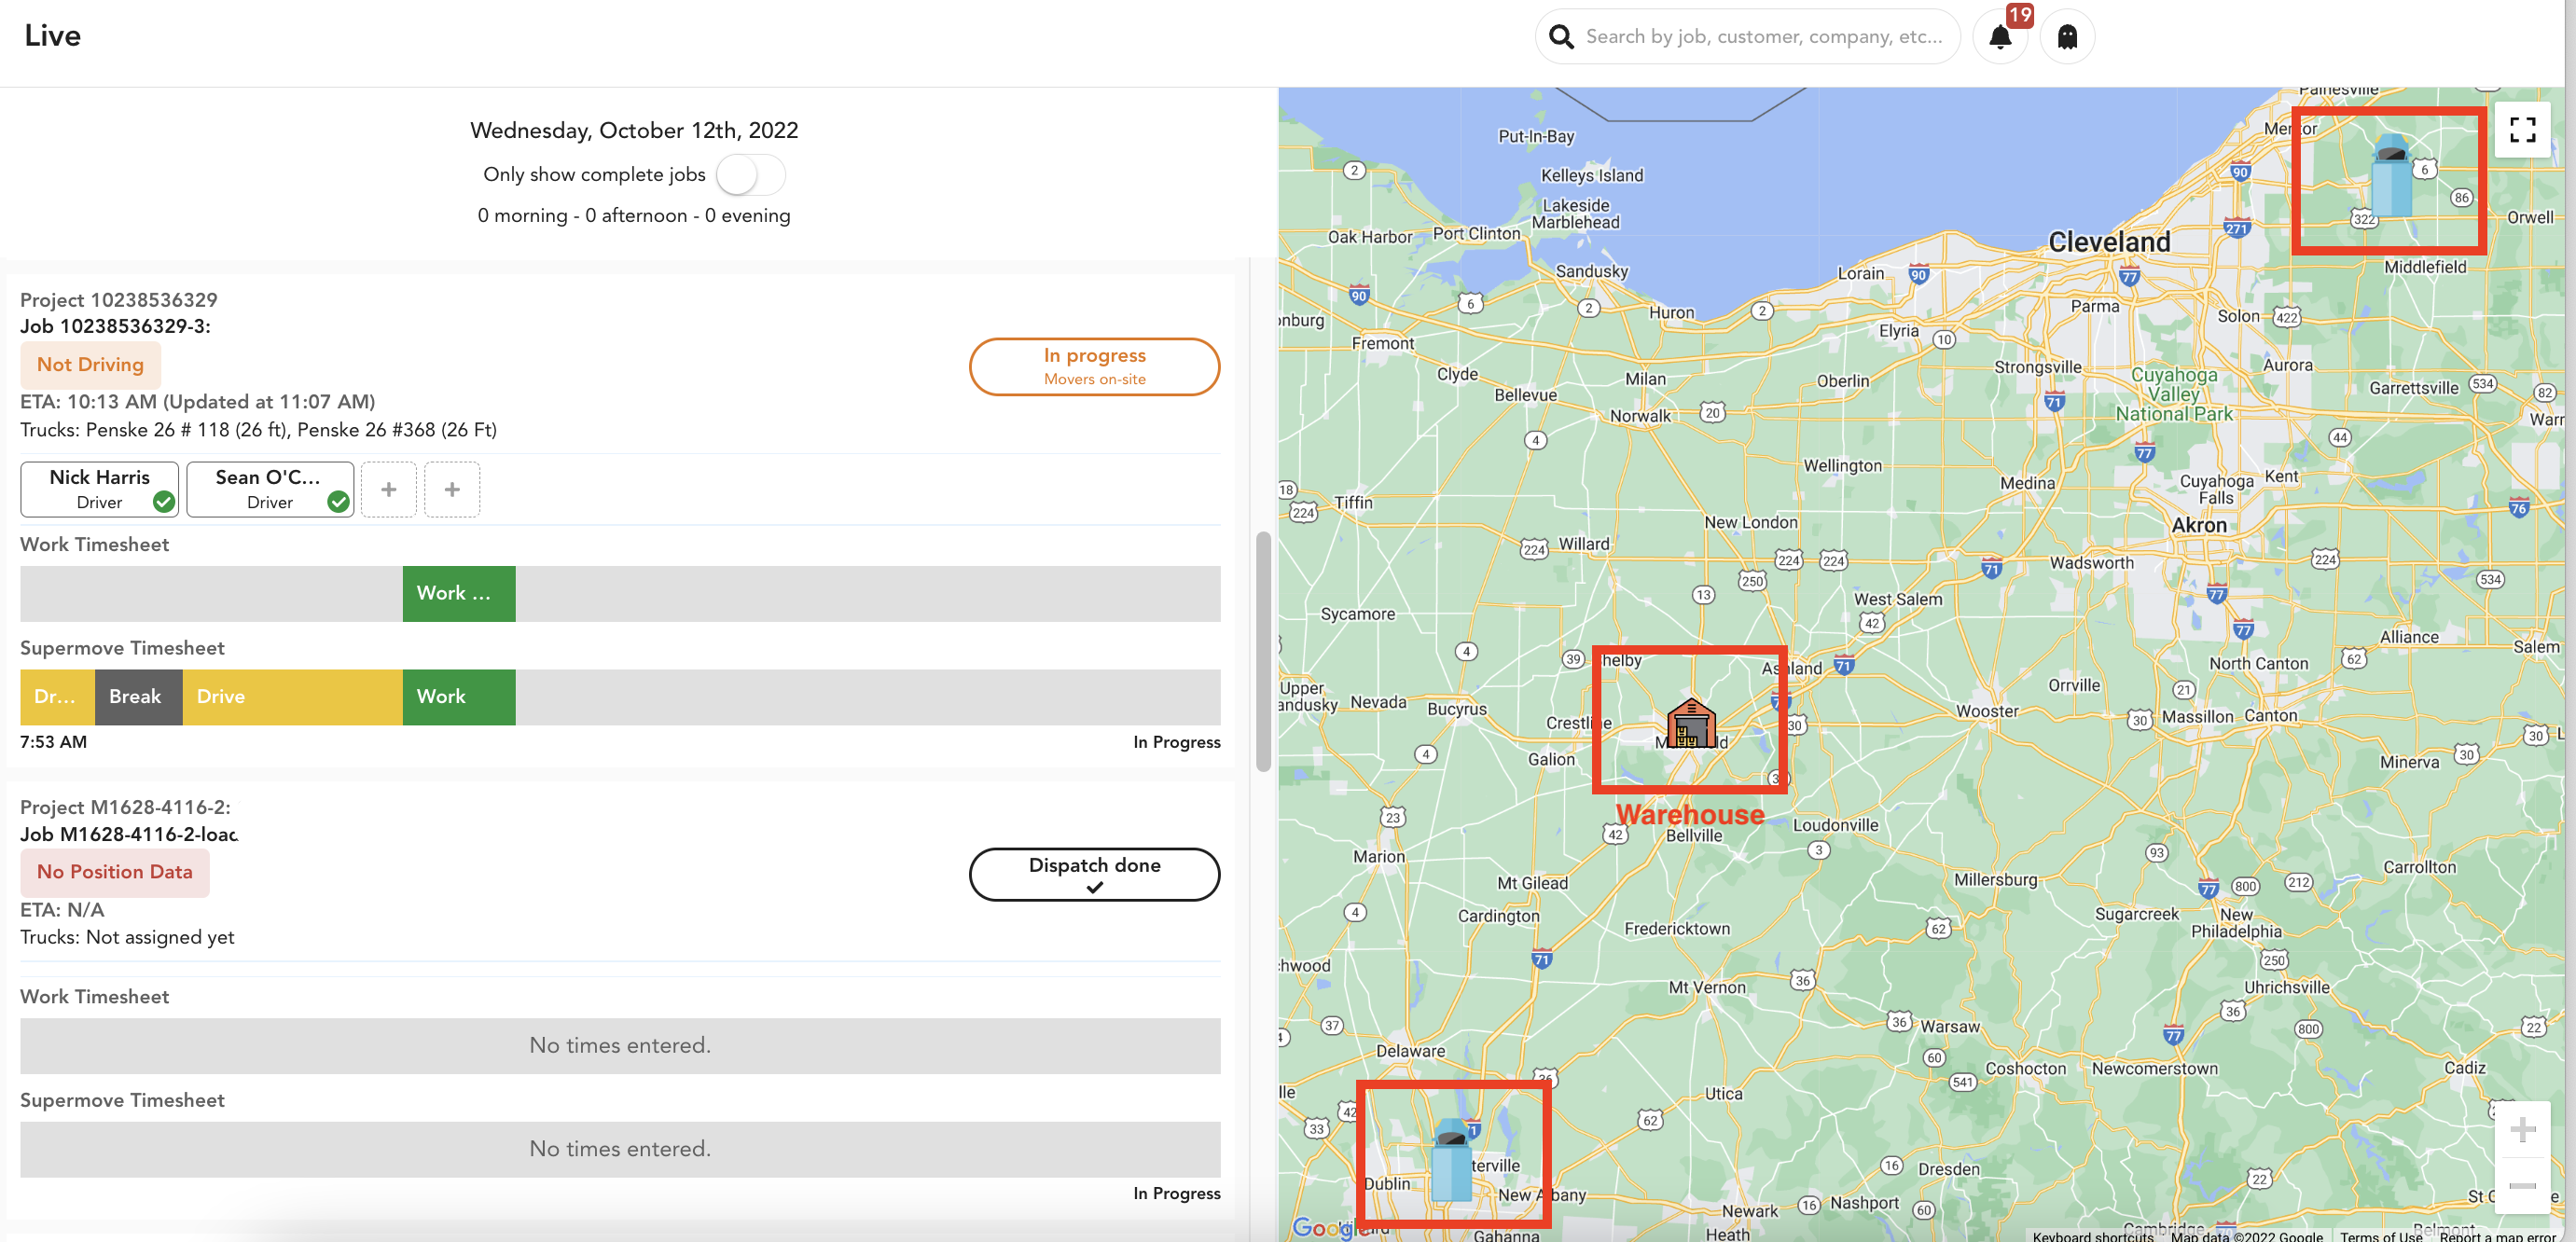Click Sean O'C green check icon

[339, 502]
